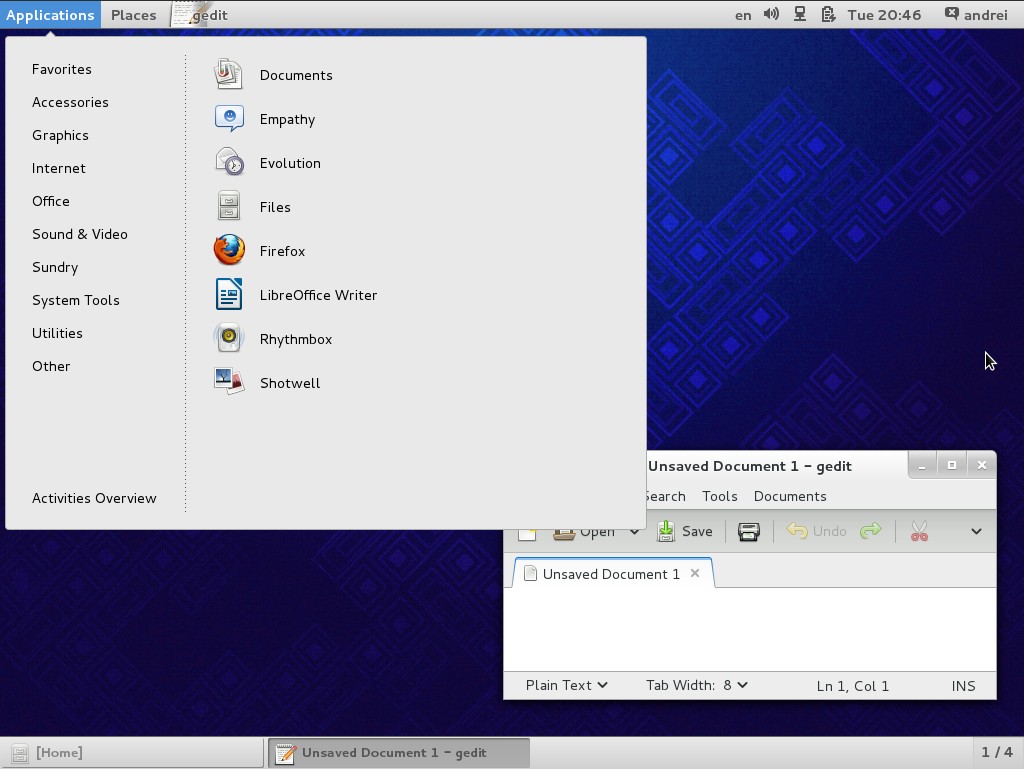Open the volume icon in the top bar
The image size is (1024, 769).
[772, 14]
